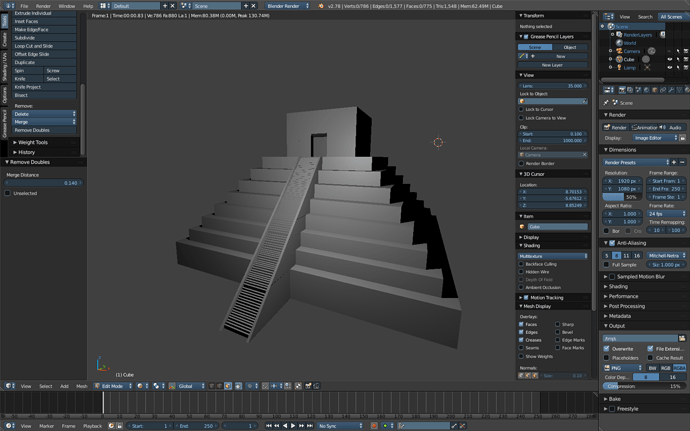The width and height of the screenshot is (690, 431).
Task: Open the Edit Mode selector dropdown
Action: point(113,386)
